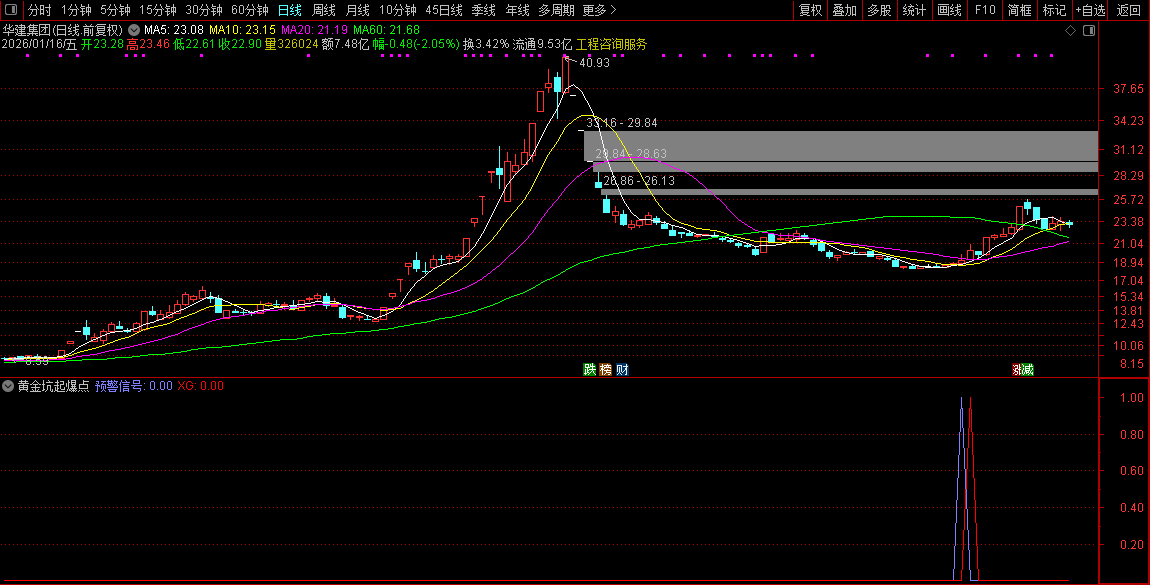The height and width of the screenshot is (585, 1150).
Task: Select the 60分钟 period tab
Action: tap(249, 10)
